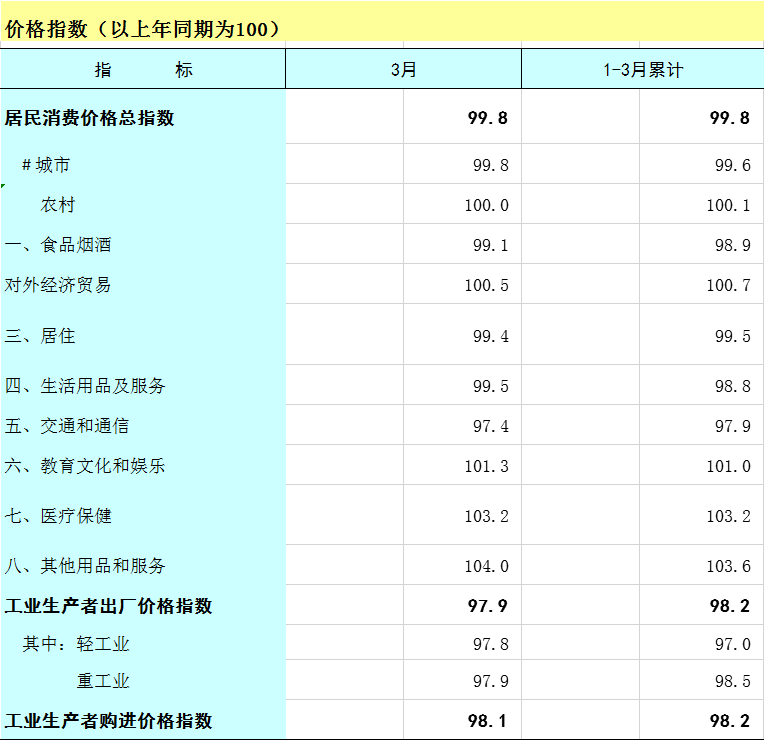Click the 98.1 value for 工业生产者购进价格指数

(490, 721)
